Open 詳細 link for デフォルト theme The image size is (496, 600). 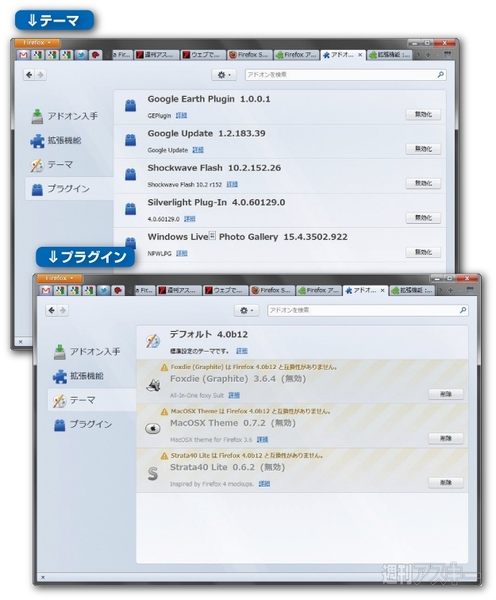pyautogui.click(x=241, y=351)
